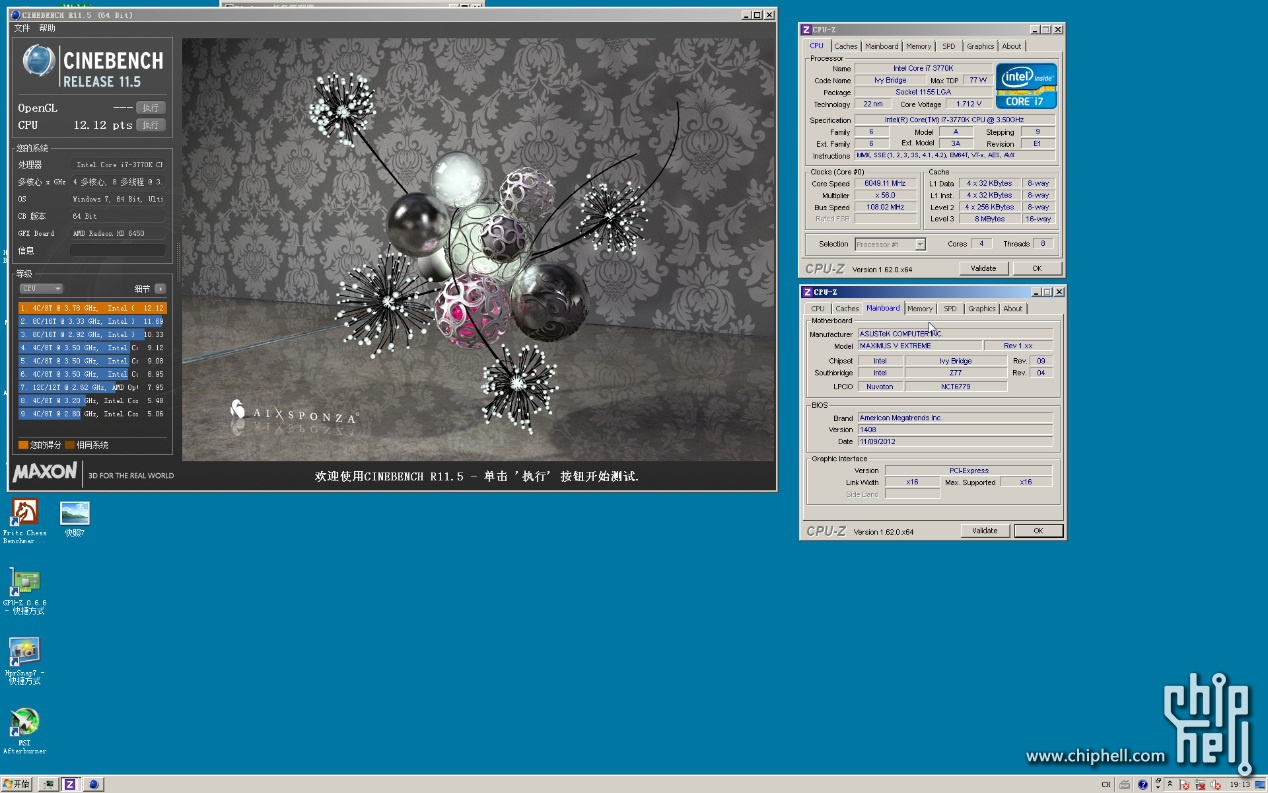
Task: Switch to the CPU-Z taskbar button
Action: pyautogui.click(x=70, y=784)
